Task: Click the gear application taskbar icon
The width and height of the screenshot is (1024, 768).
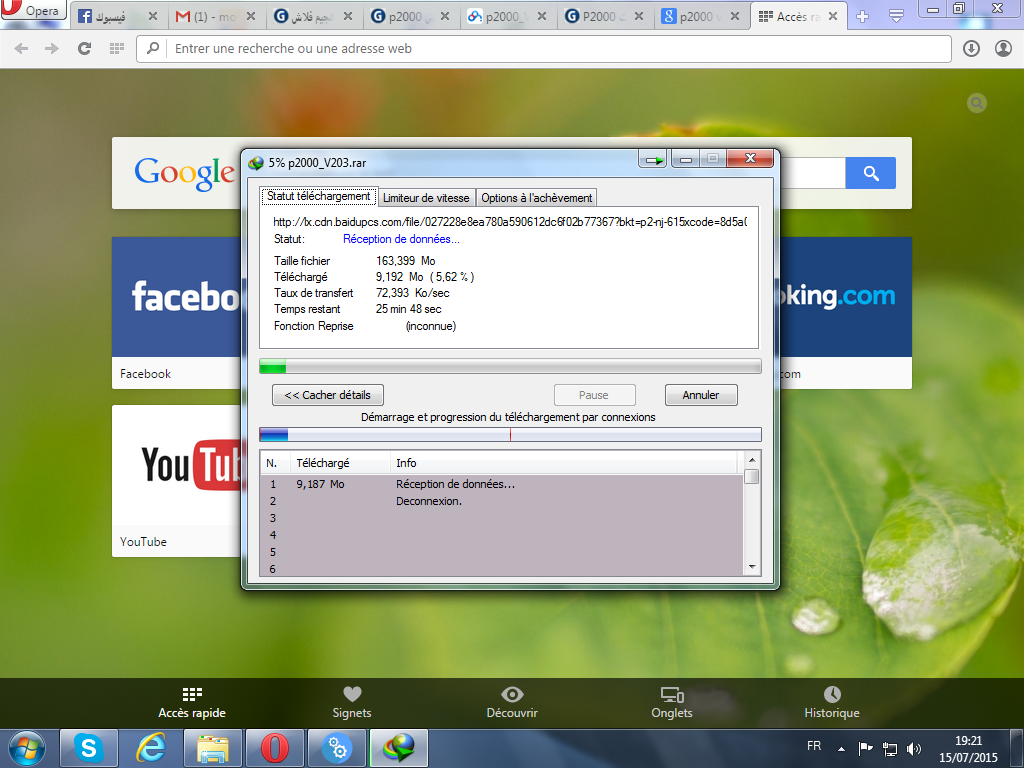Action: click(337, 748)
